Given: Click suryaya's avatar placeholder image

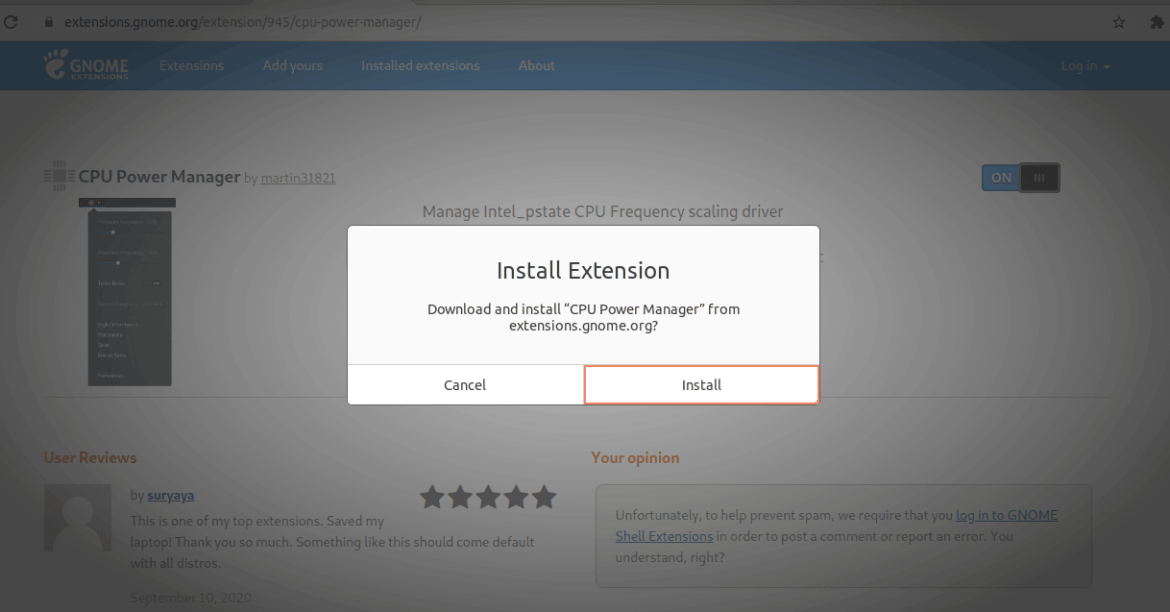Looking at the screenshot, I should tap(77, 517).
